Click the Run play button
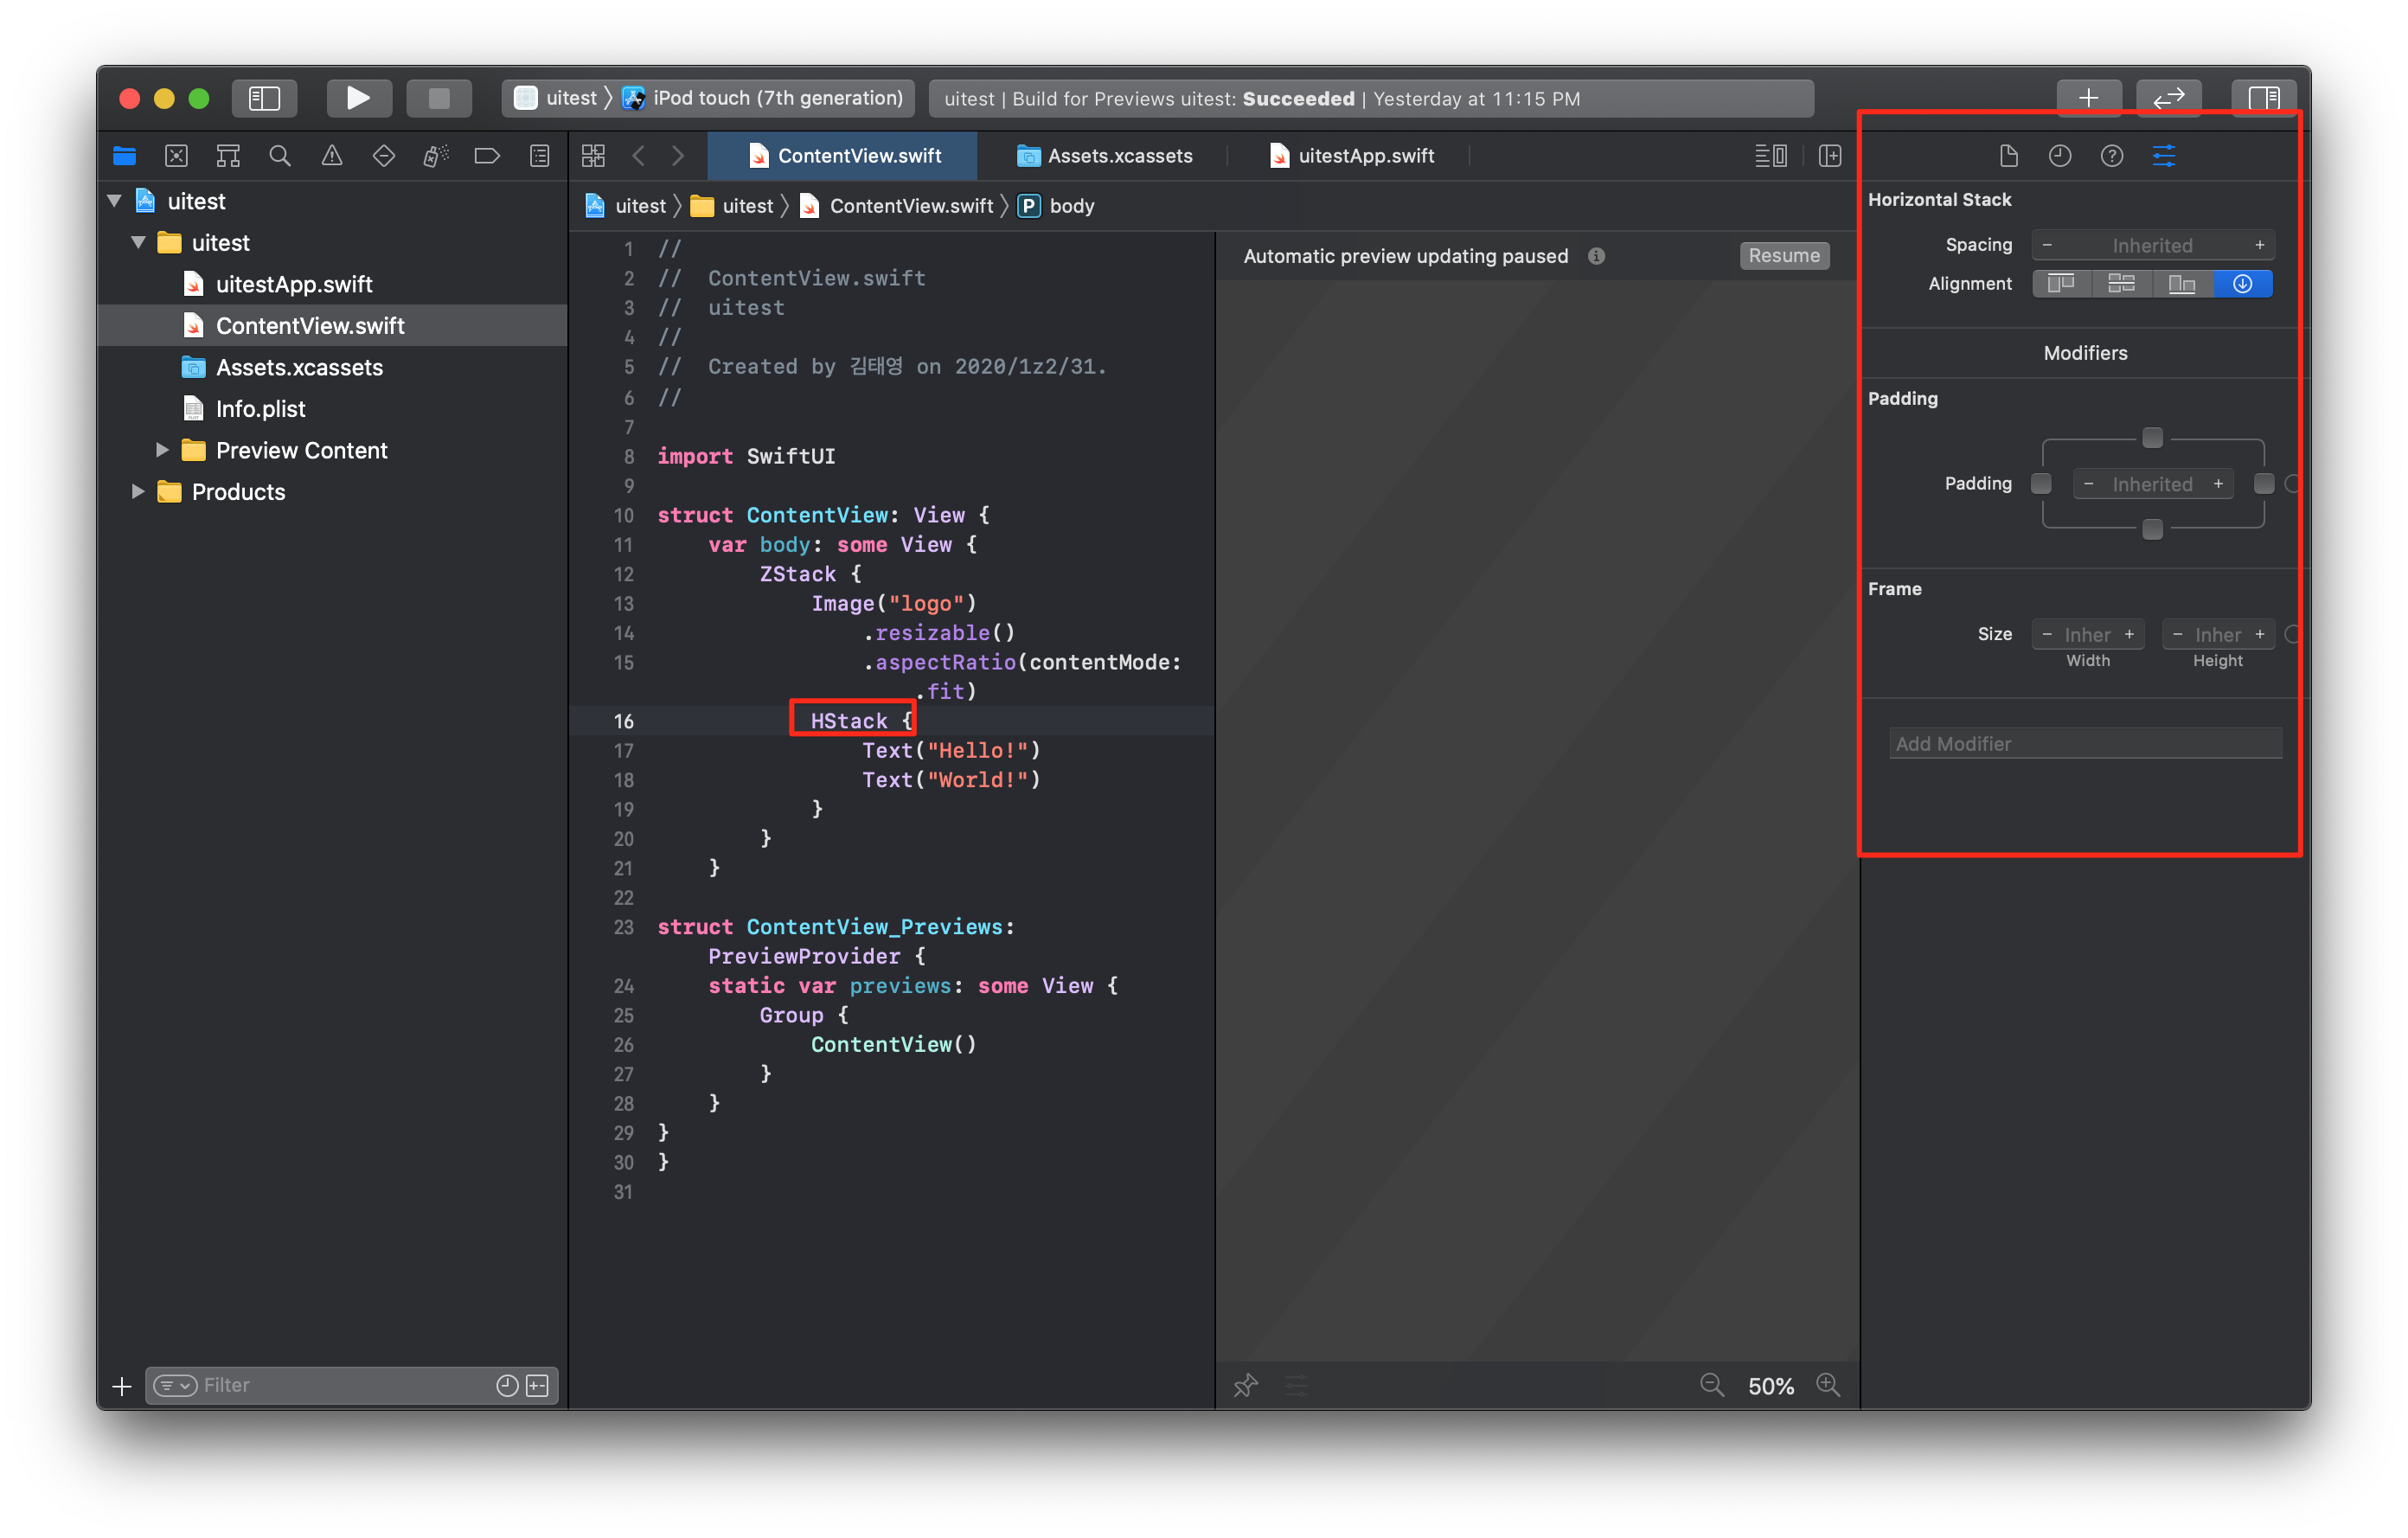 click(x=358, y=98)
